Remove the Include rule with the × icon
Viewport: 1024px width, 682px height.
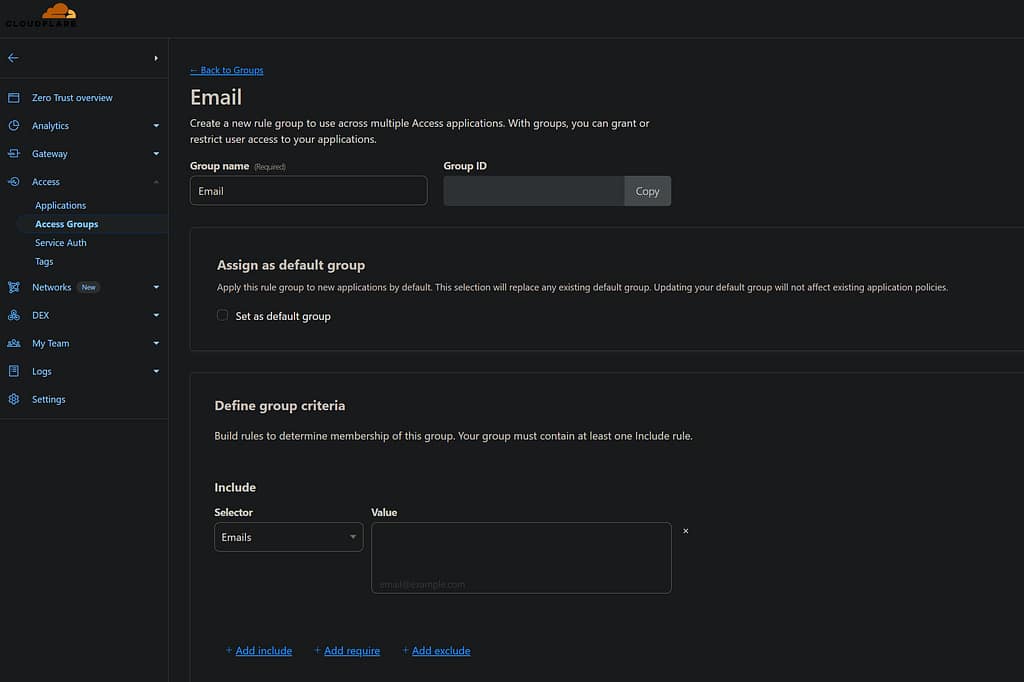[685, 531]
